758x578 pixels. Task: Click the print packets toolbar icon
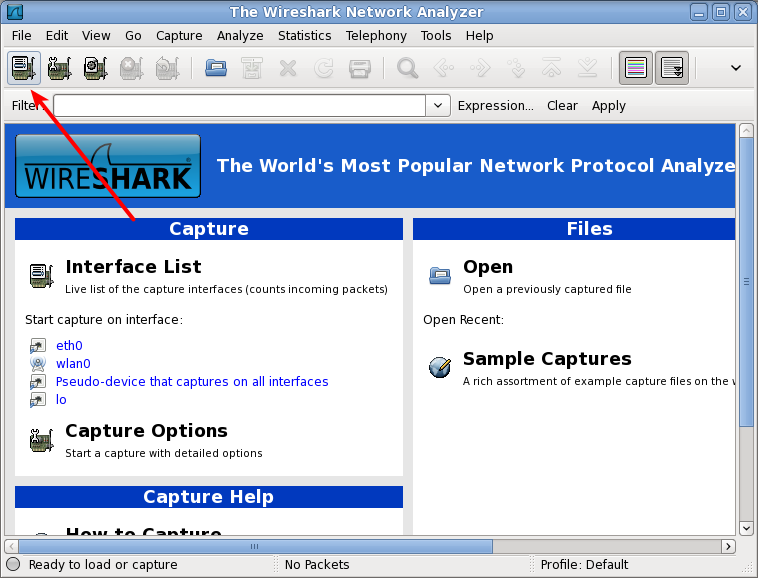(360, 68)
